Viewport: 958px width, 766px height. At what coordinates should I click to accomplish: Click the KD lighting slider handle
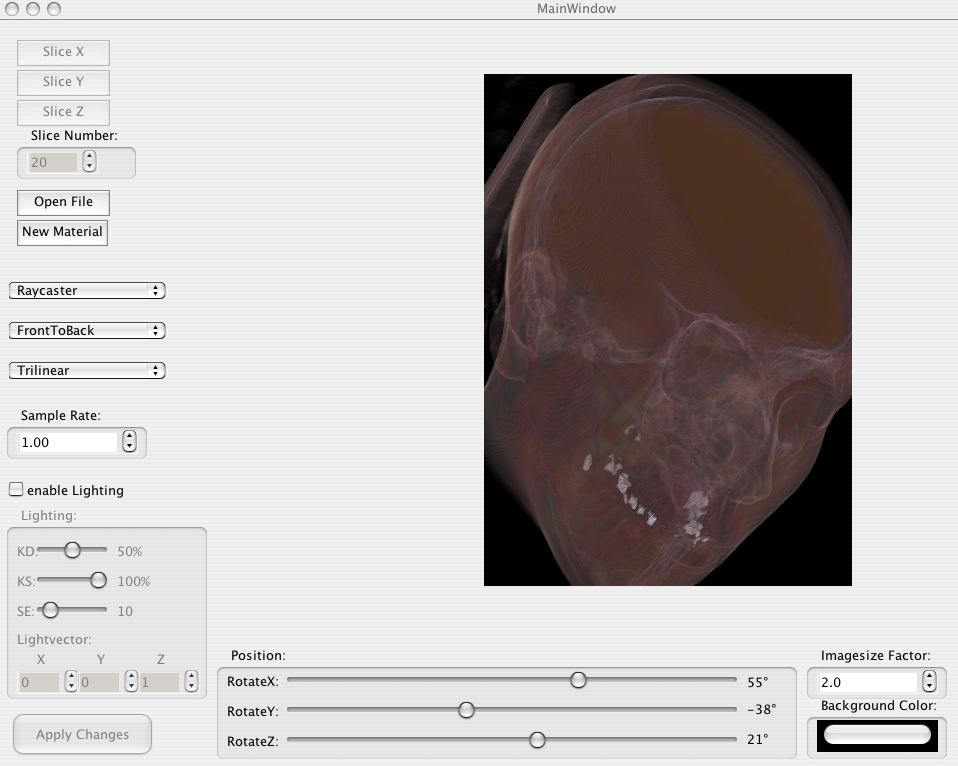[x=72, y=550]
